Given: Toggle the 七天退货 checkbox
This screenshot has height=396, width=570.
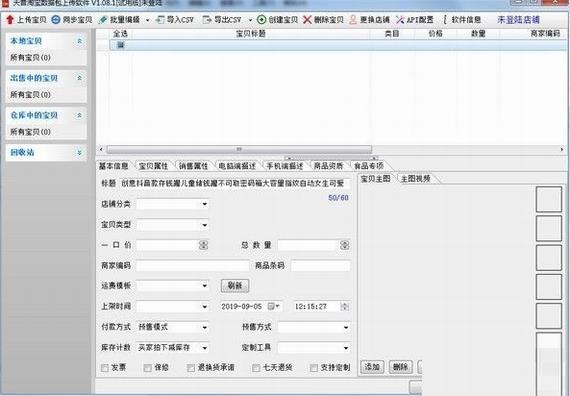Looking at the screenshot, I should [x=256, y=368].
